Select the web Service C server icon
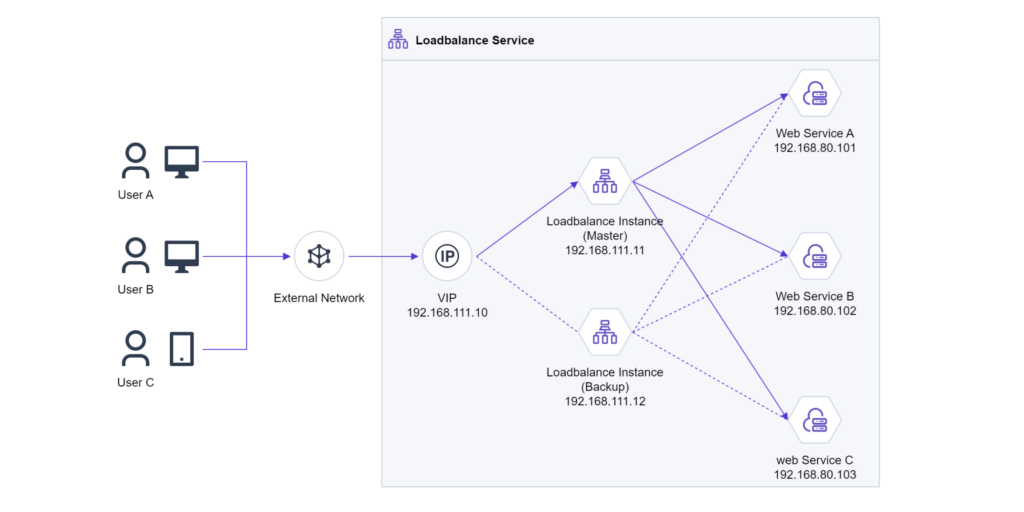This screenshot has width=1024, height=512. [x=815, y=422]
